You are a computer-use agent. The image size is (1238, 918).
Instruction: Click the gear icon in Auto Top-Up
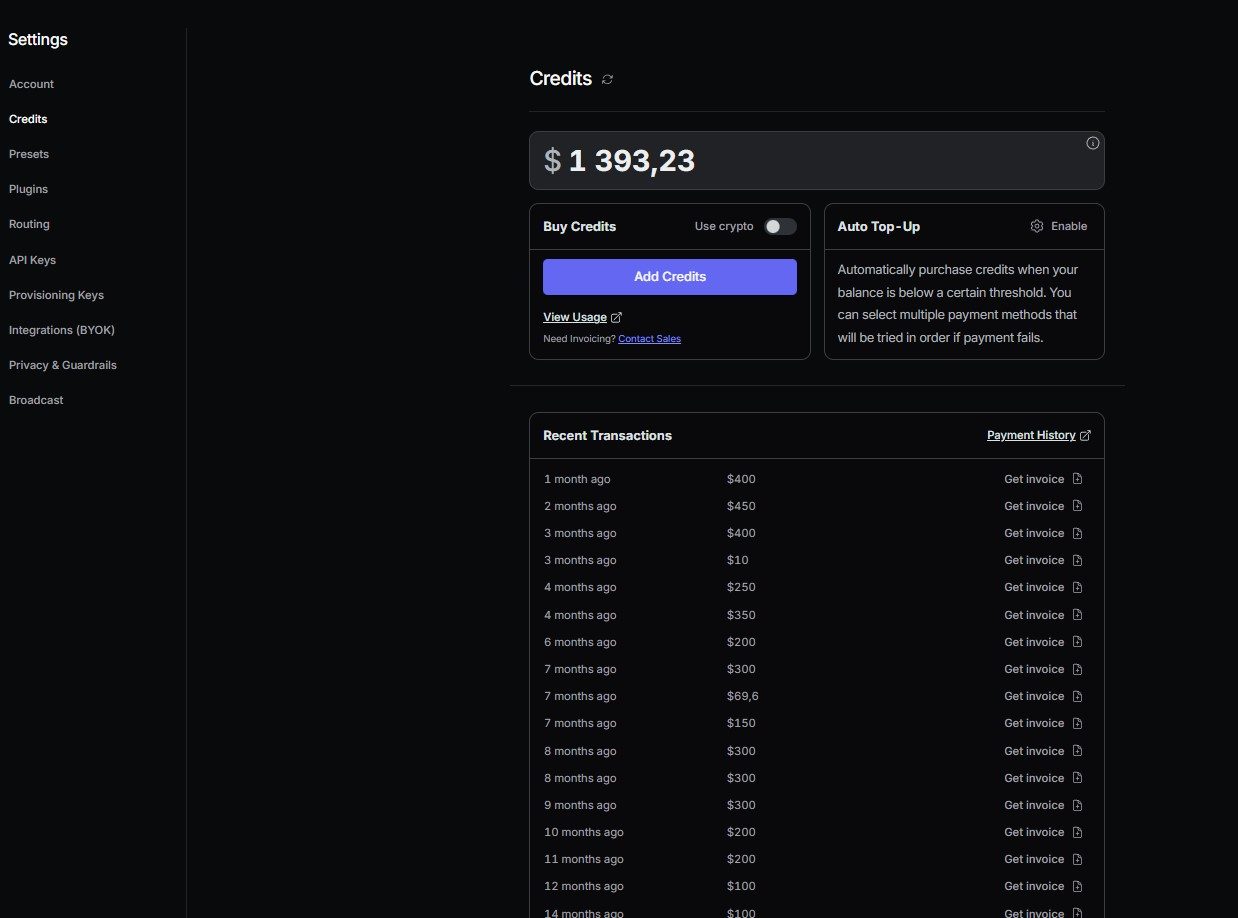point(1036,226)
